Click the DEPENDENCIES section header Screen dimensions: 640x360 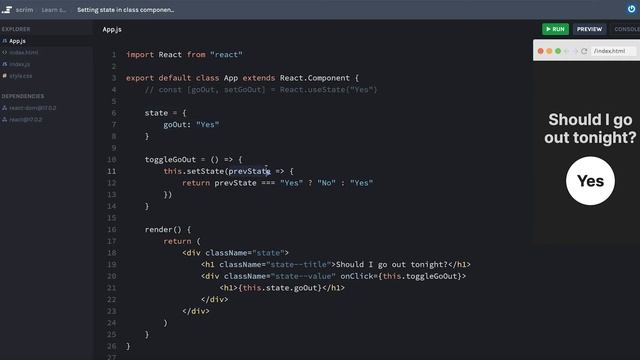[22, 96]
